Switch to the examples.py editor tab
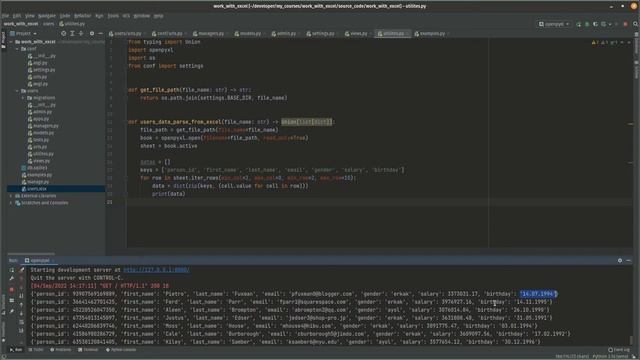The image size is (640, 360). pyautogui.click(x=432, y=33)
